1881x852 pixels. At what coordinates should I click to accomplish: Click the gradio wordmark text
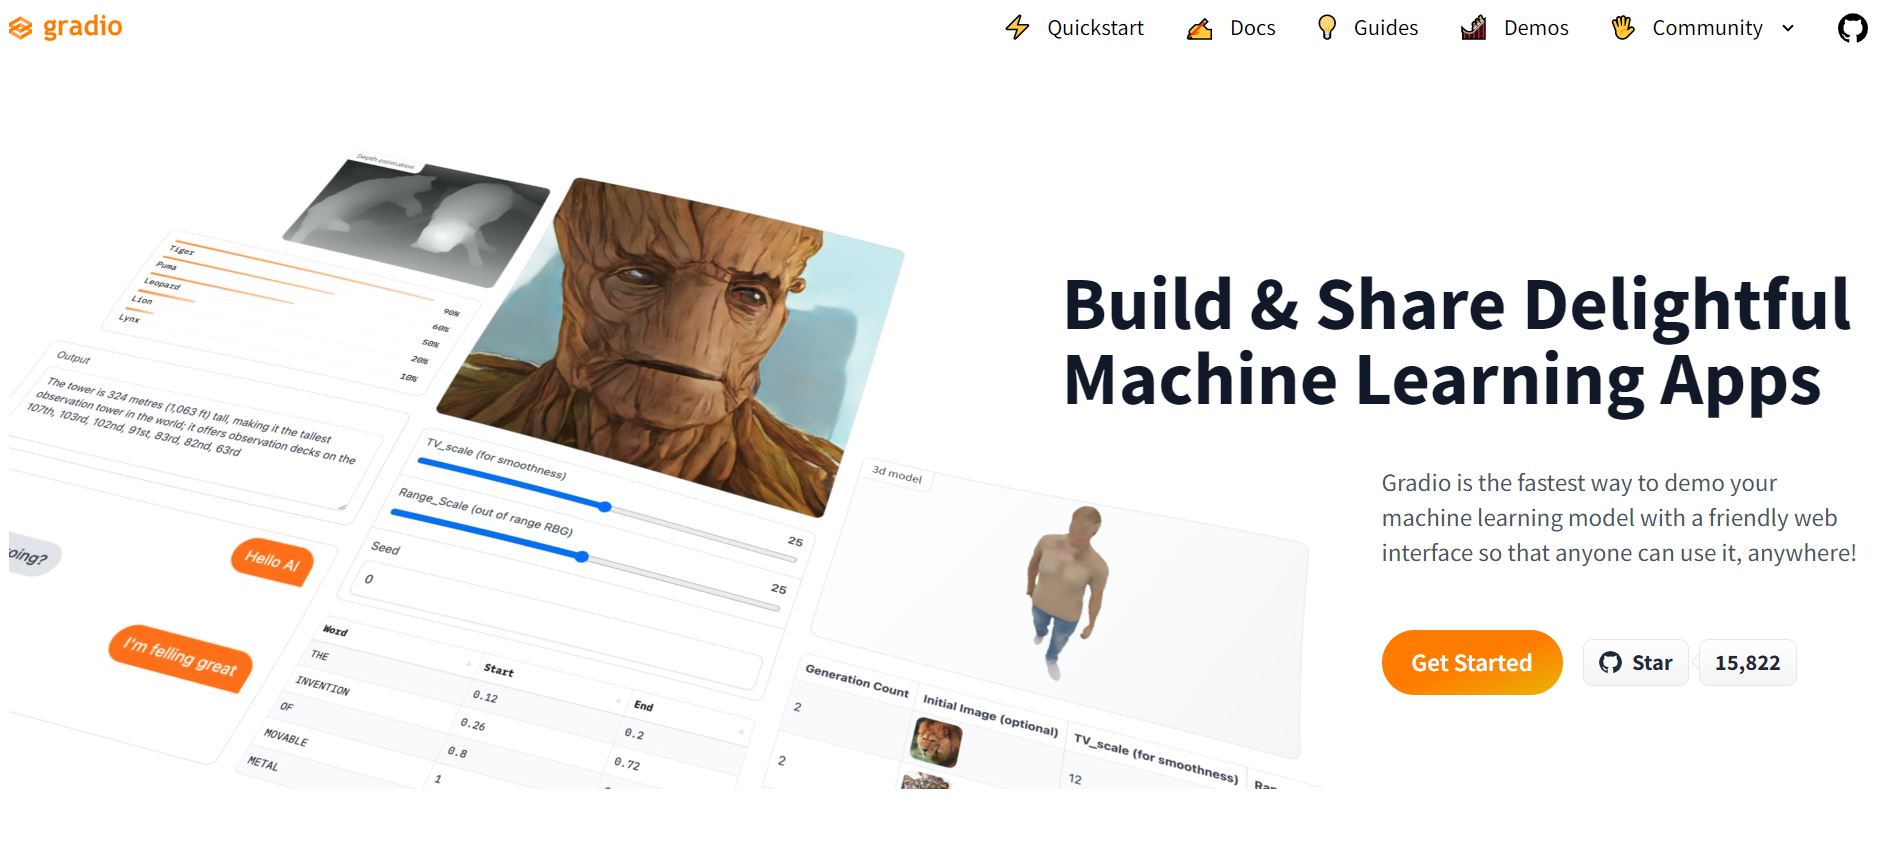(x=82, y=27)
